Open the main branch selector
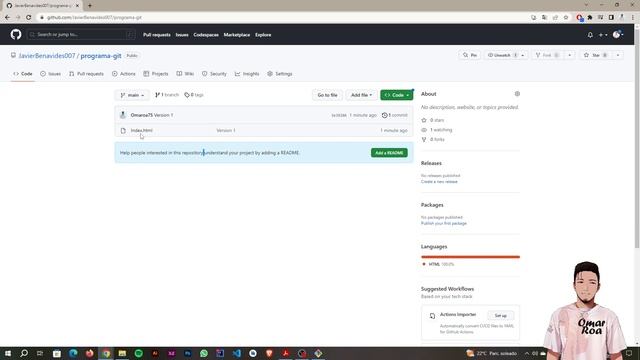 [x=132, y=95]
